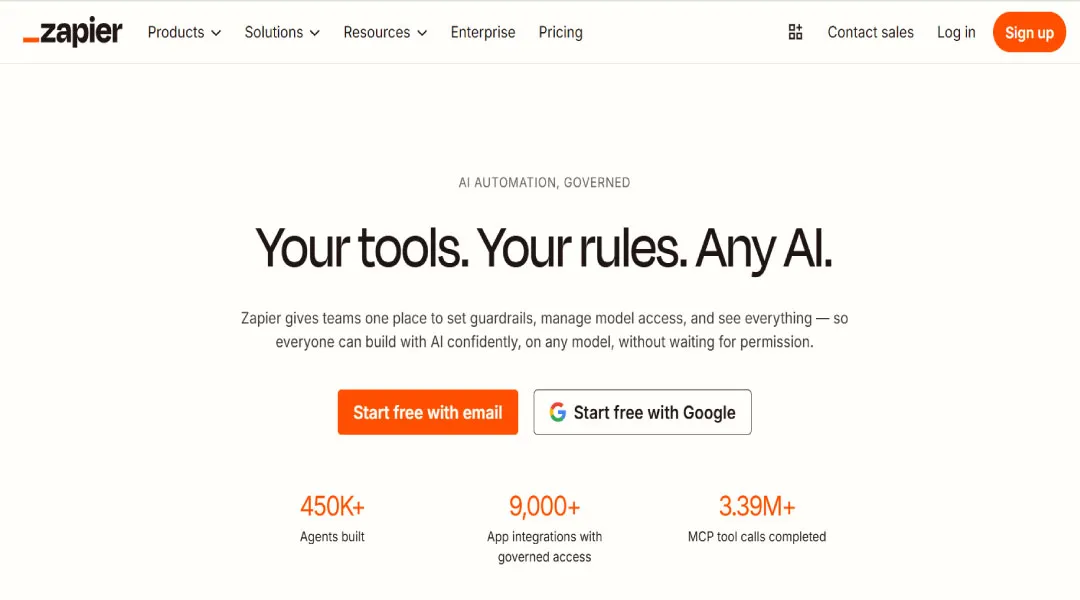Click the Log in link
This screenshot has height=600, width=1080.
click(956, 32)
